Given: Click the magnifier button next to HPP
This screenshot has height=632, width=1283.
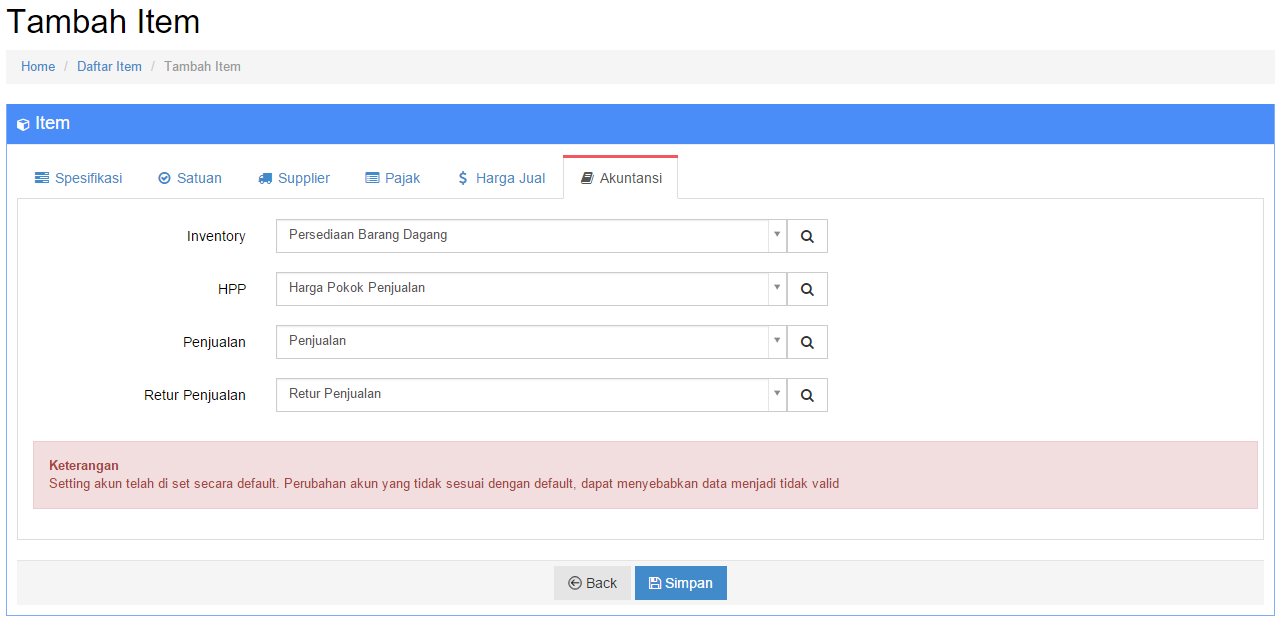Looking at the screenshot, I should [x=807, y=290].
